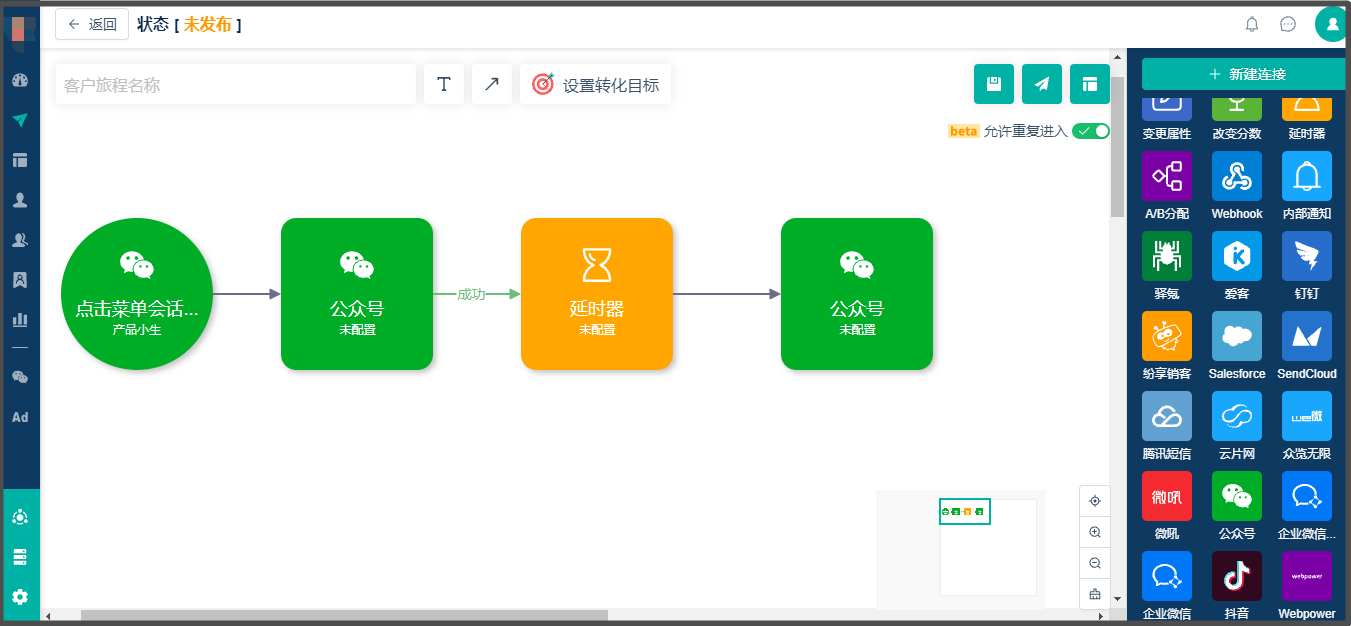The width and height of the screenshot is (1351, 626).
Task: Open the bar chart analytics icon in sidebar
Action: (x=20, y=320)
